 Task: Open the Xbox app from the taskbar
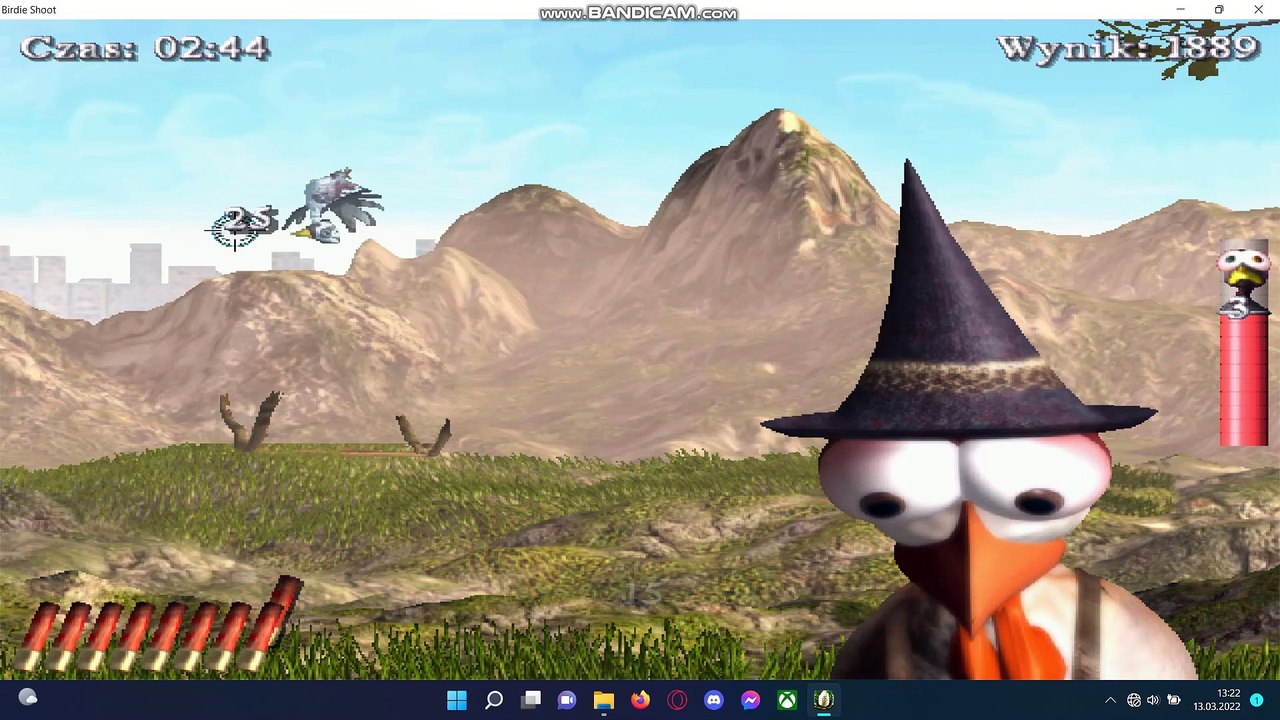pos(788,700)
